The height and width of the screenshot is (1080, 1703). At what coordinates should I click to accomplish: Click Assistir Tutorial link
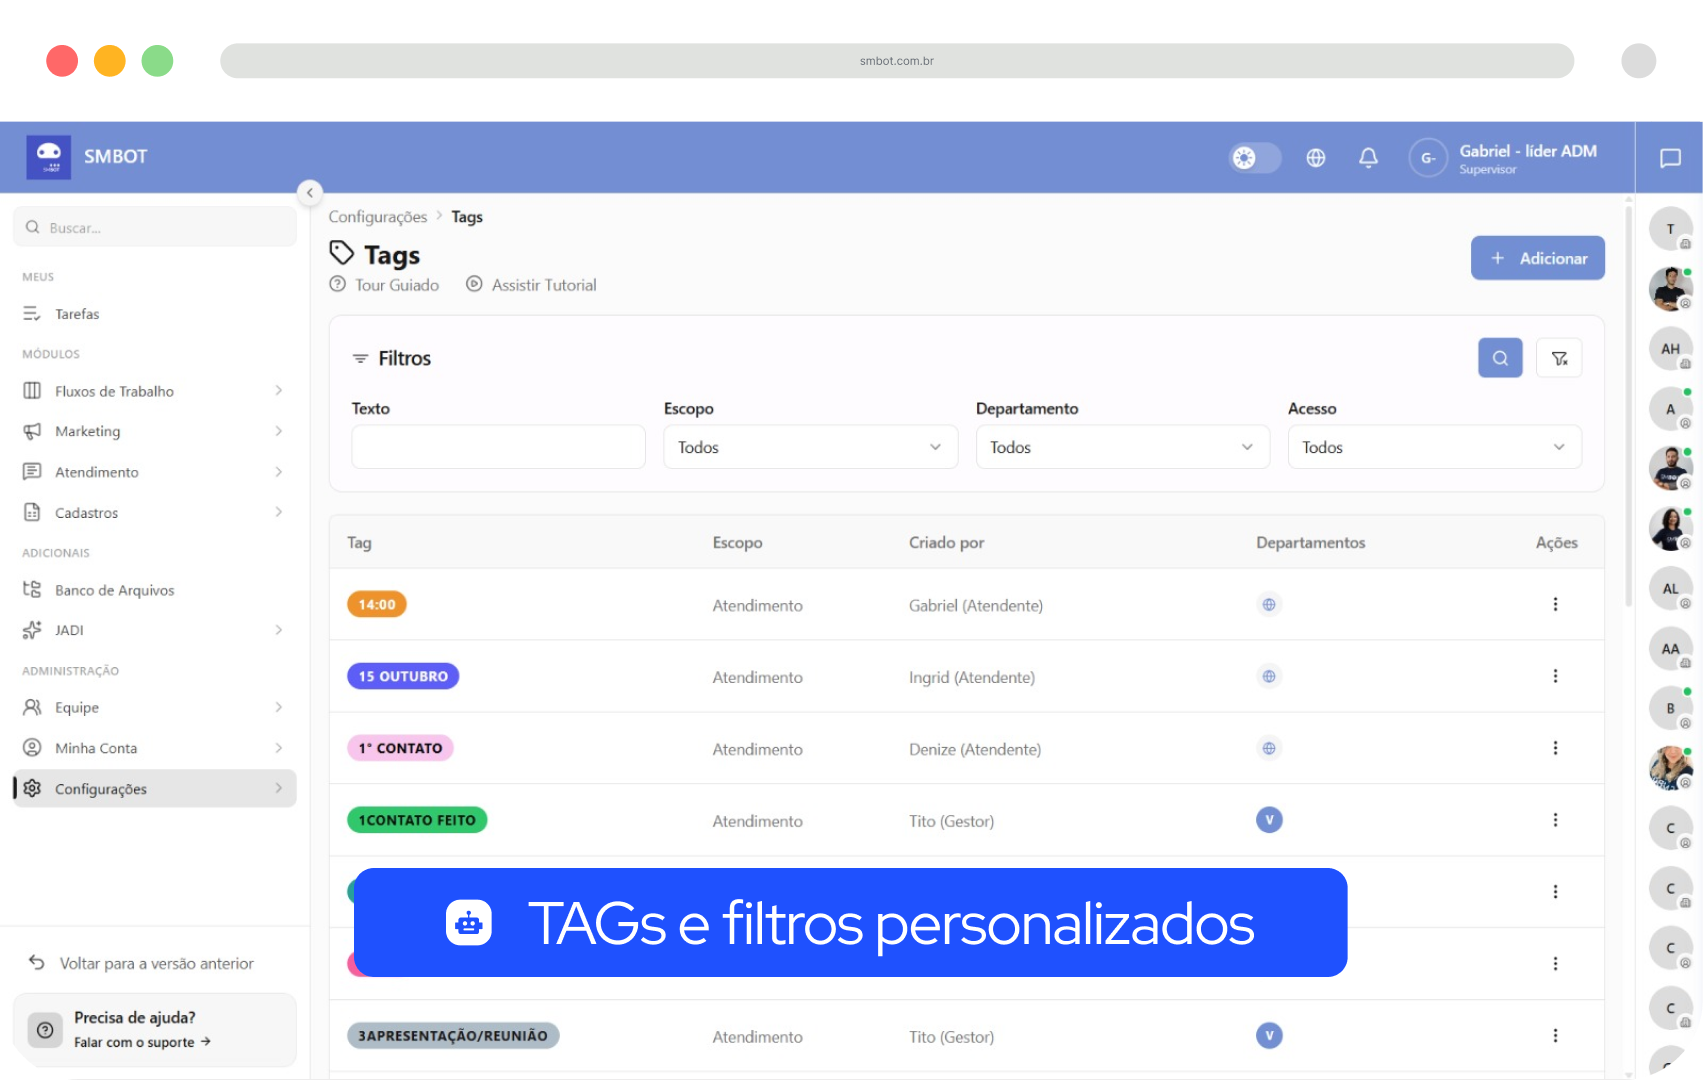pyautogui.click(x=531, y=285)
